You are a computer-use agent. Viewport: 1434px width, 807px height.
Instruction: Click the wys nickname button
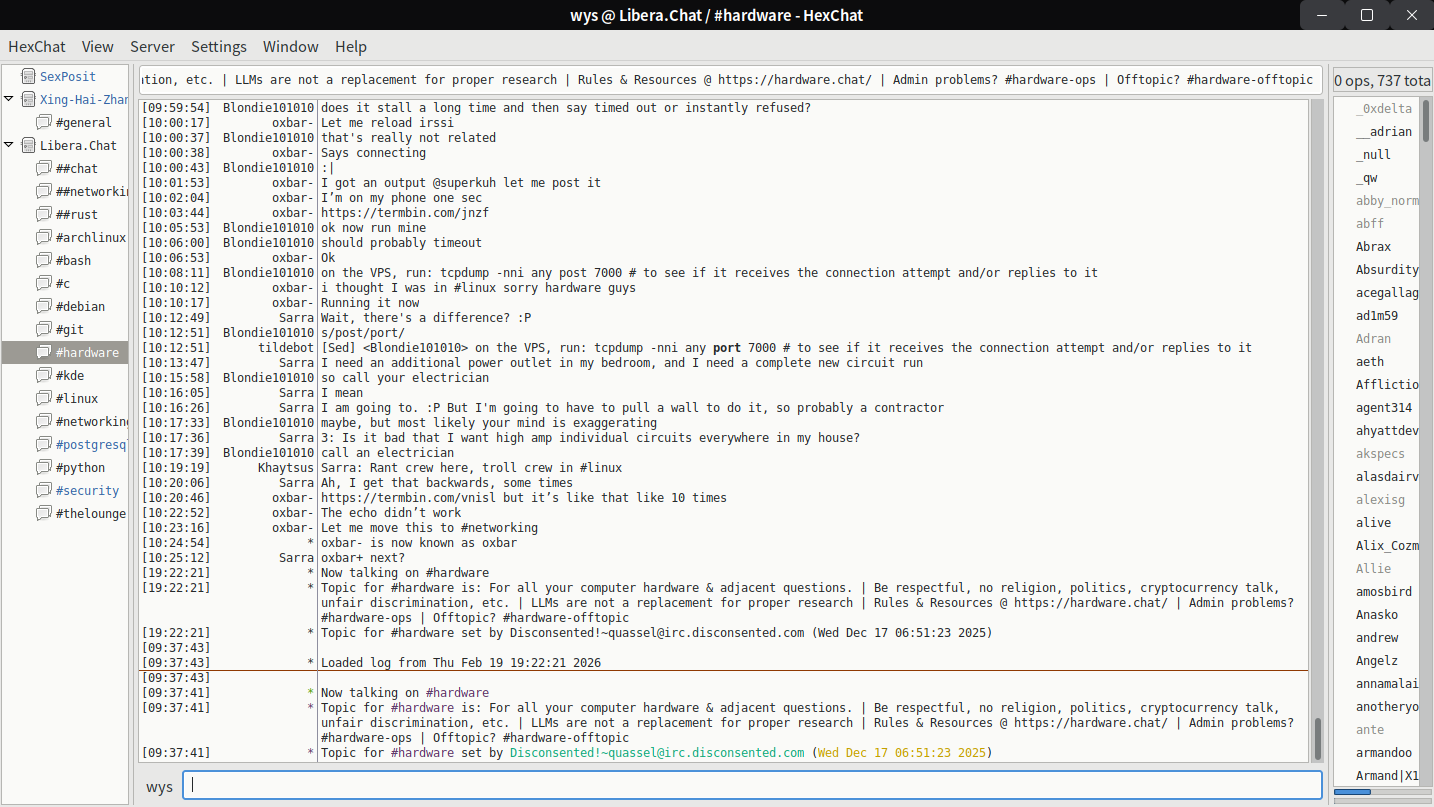point(159,786)
